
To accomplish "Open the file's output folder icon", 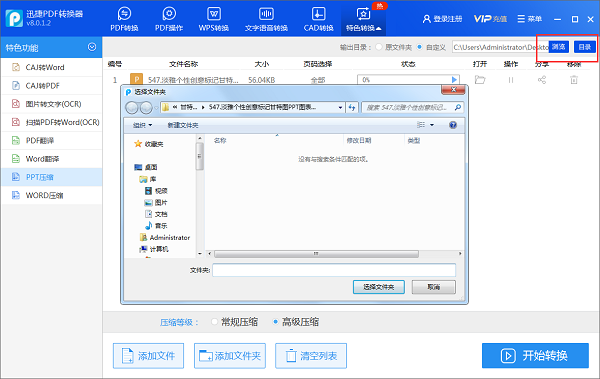I will pos(480,80).
